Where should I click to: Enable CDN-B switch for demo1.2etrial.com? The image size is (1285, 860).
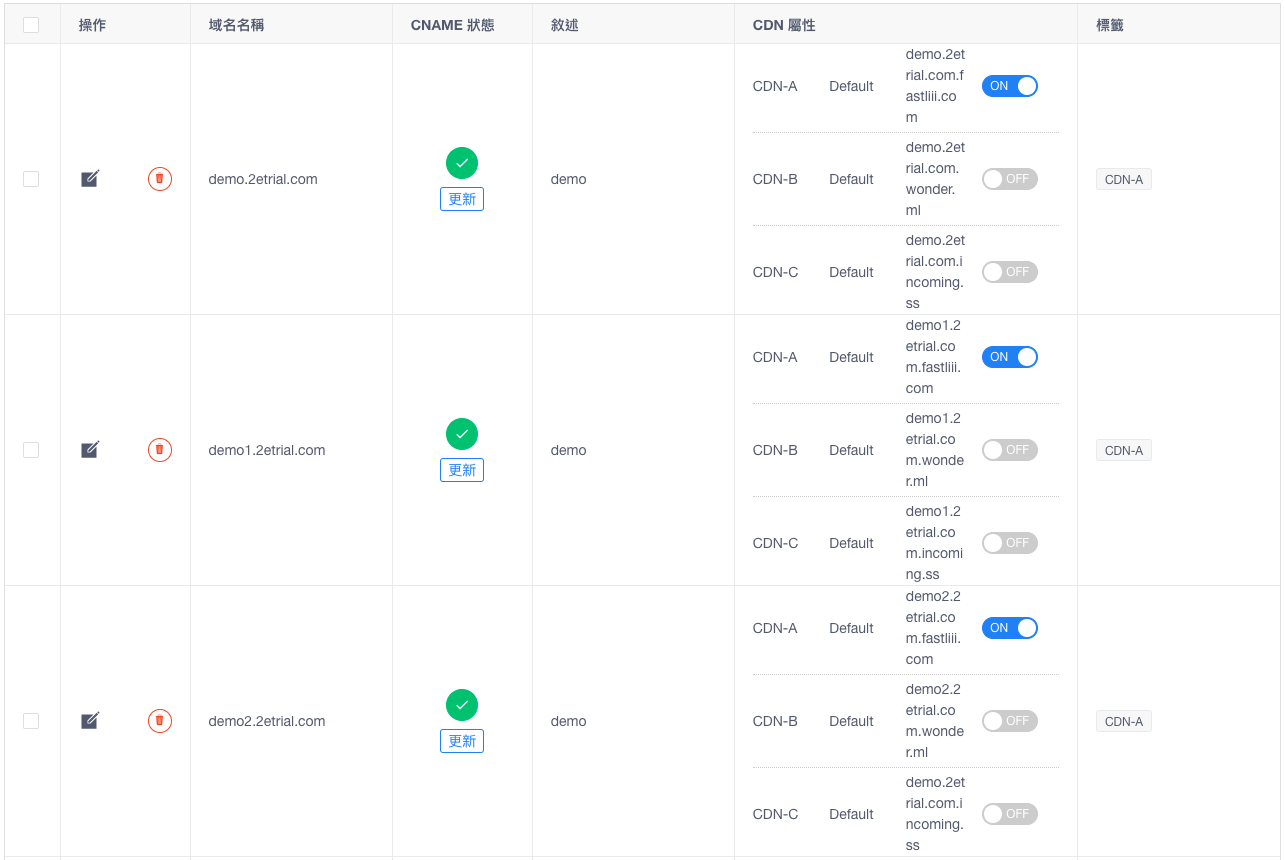[x=1010, y=450]
